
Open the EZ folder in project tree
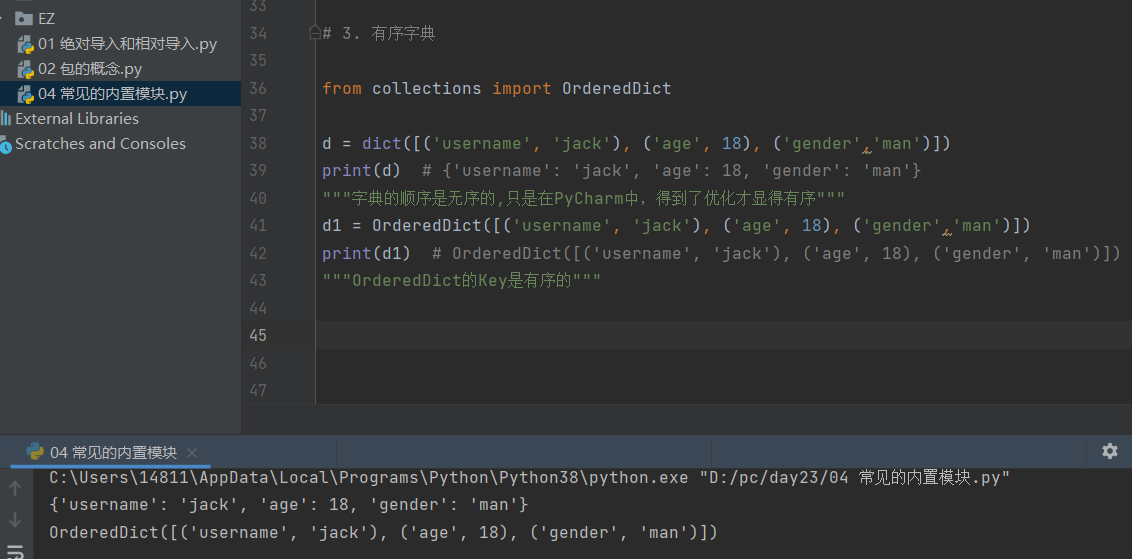click(46, 19)
